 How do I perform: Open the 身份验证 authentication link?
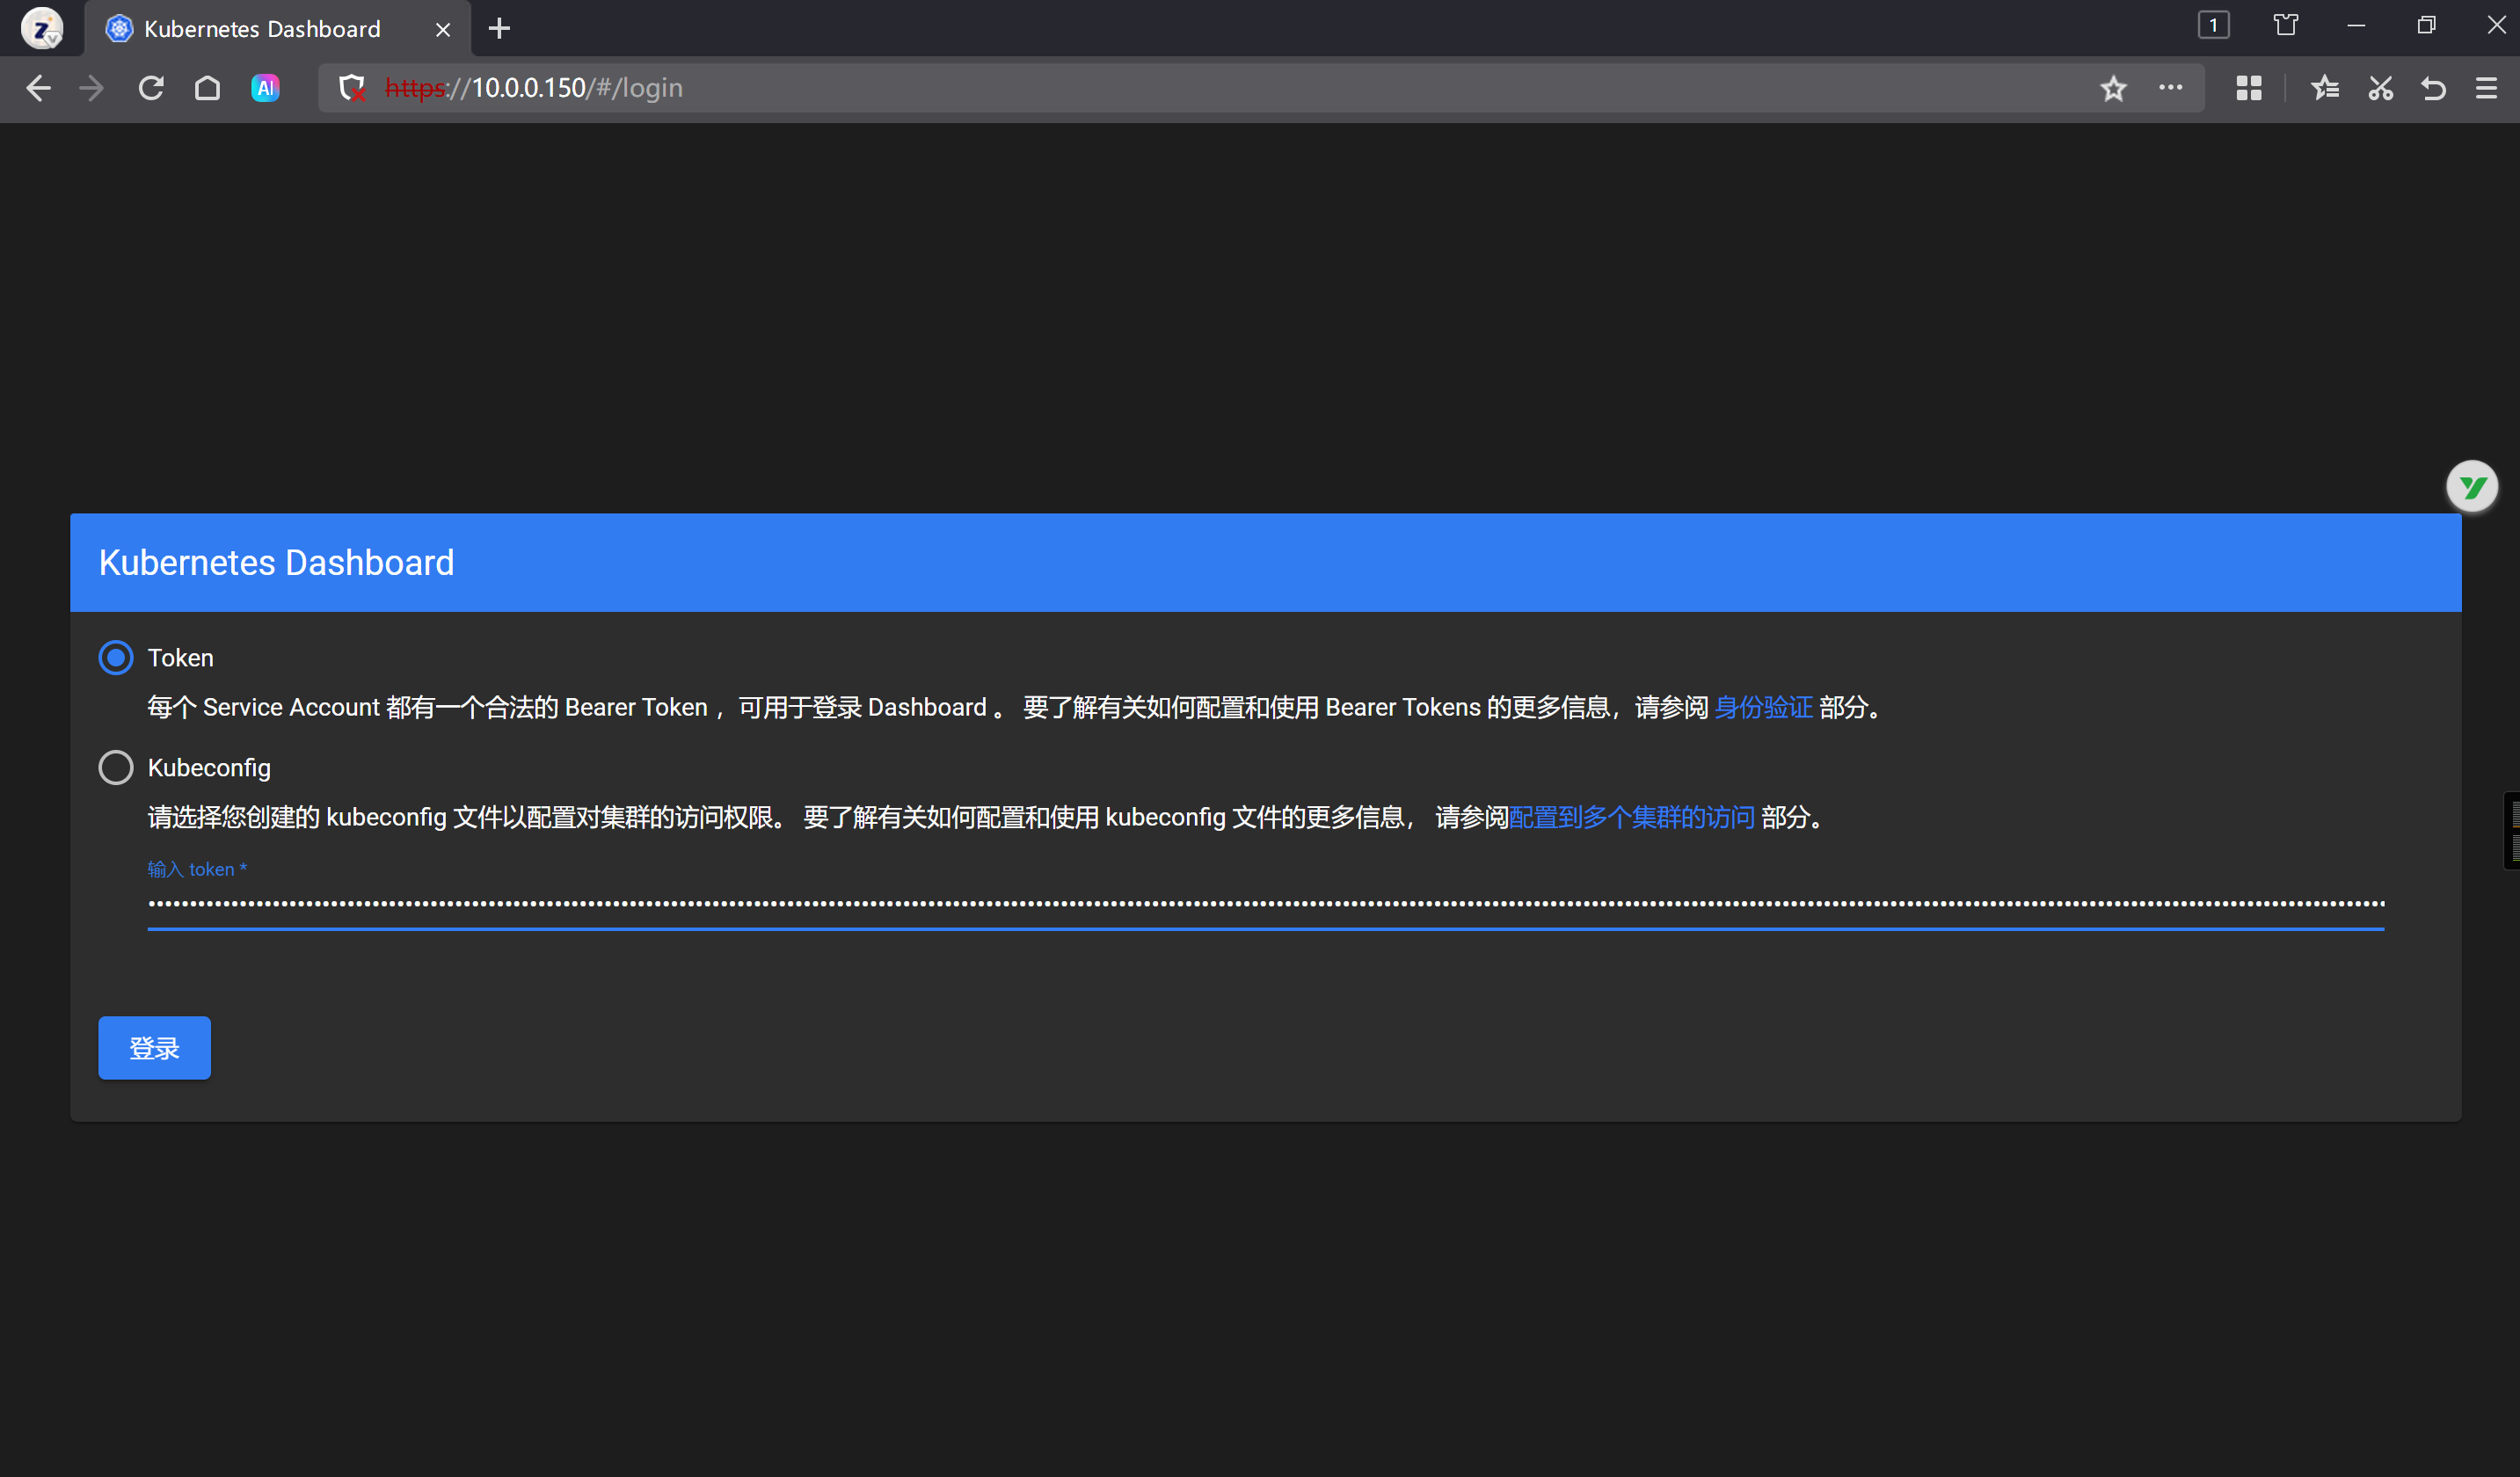(x=1763, y=708)
